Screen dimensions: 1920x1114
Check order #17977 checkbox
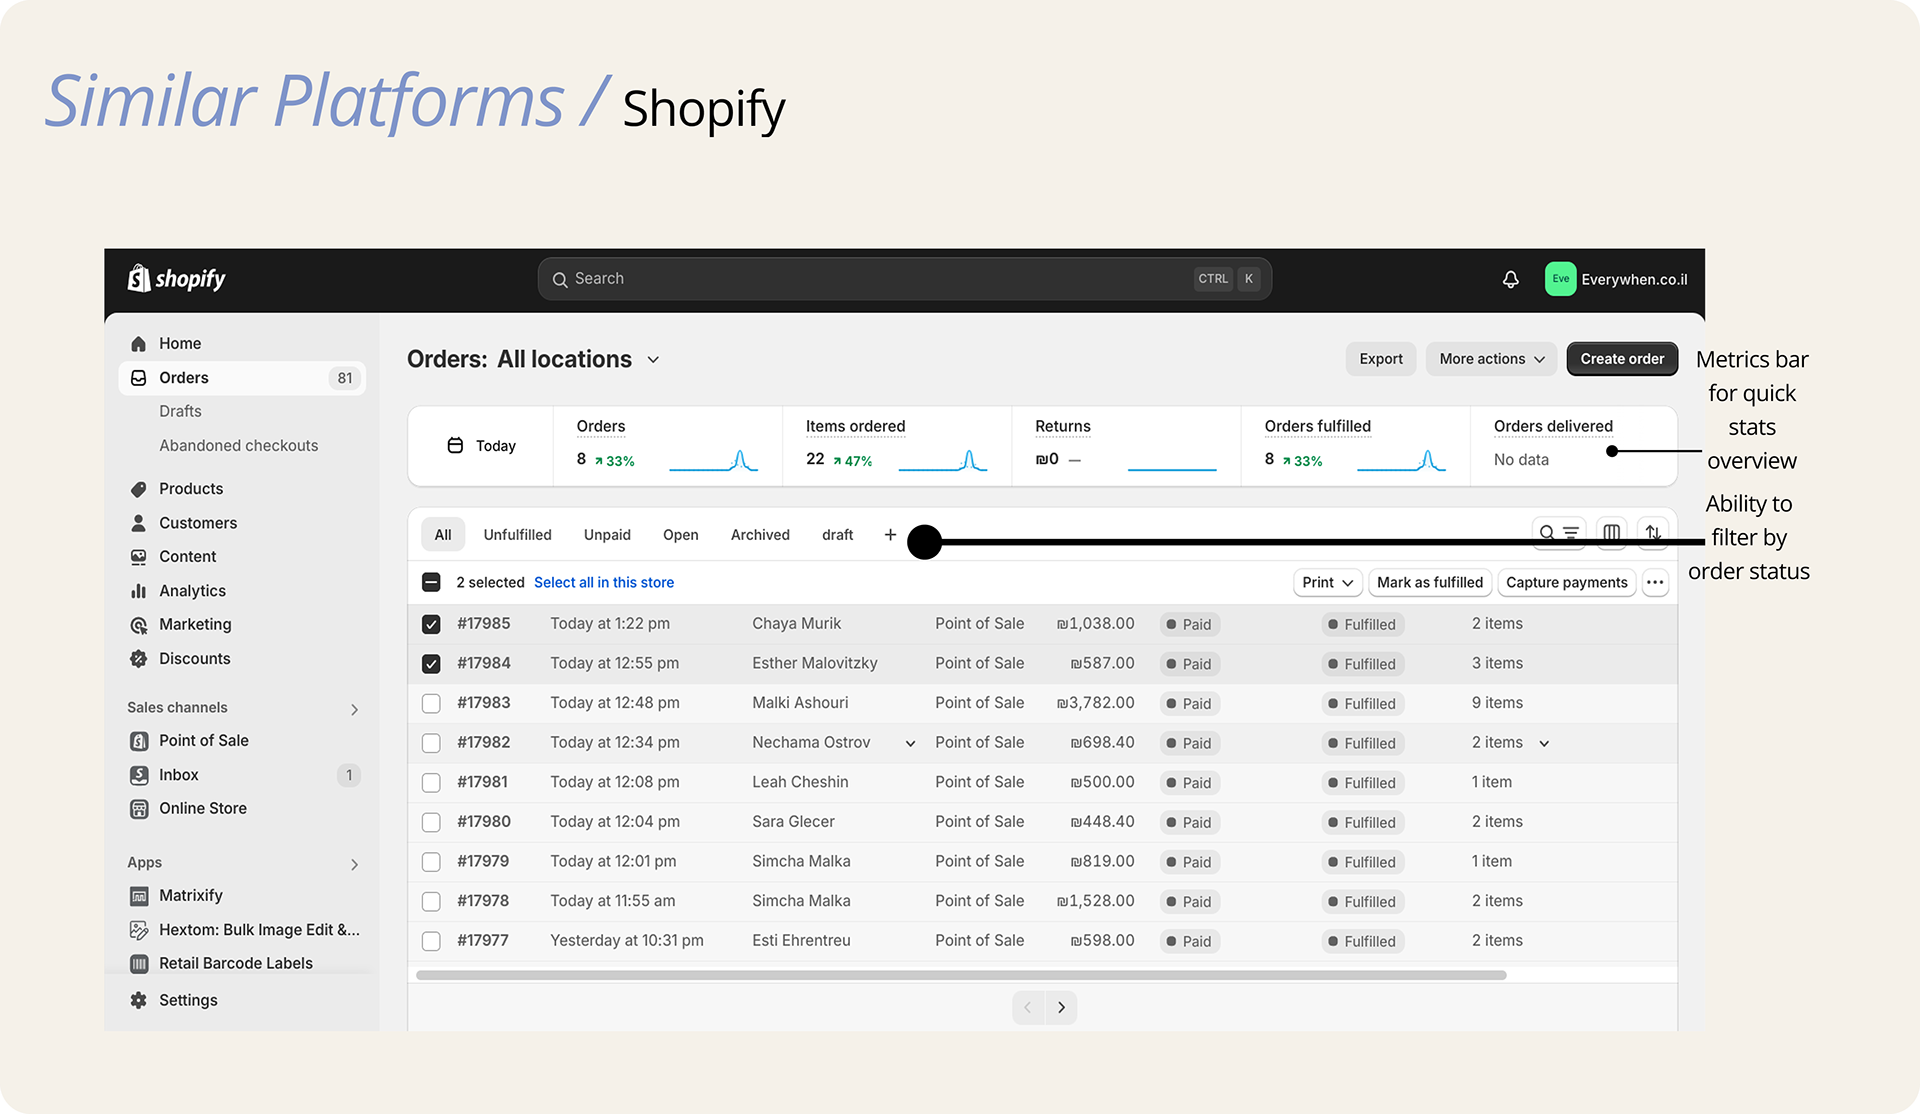[x=431, y=941]
